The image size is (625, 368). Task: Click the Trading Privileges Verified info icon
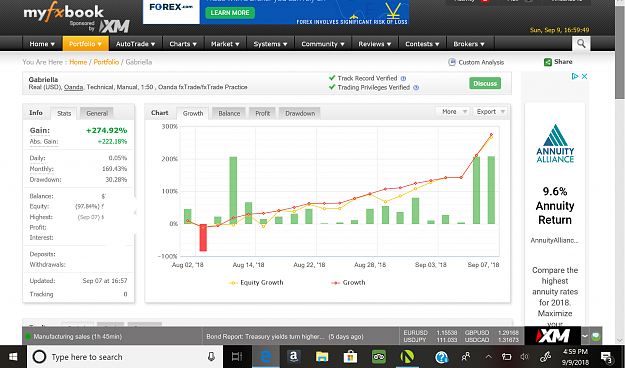[x=416, y=88]
